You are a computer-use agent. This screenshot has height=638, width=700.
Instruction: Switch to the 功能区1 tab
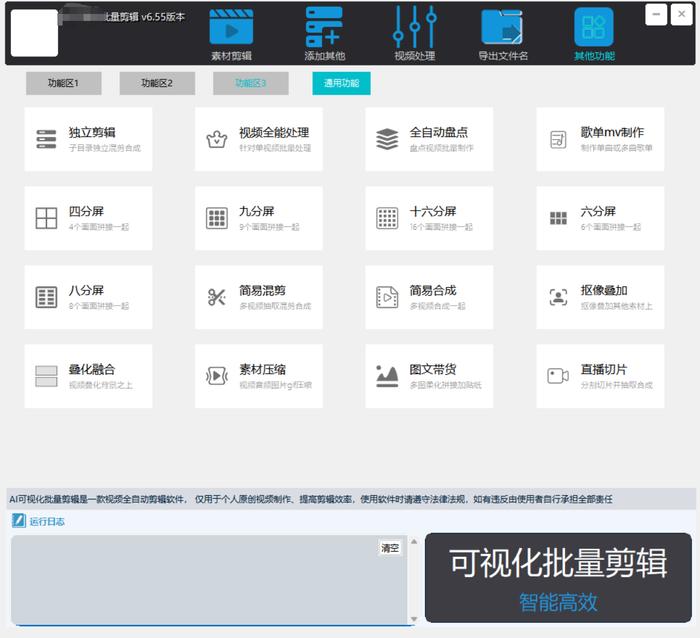pos(63,83)
